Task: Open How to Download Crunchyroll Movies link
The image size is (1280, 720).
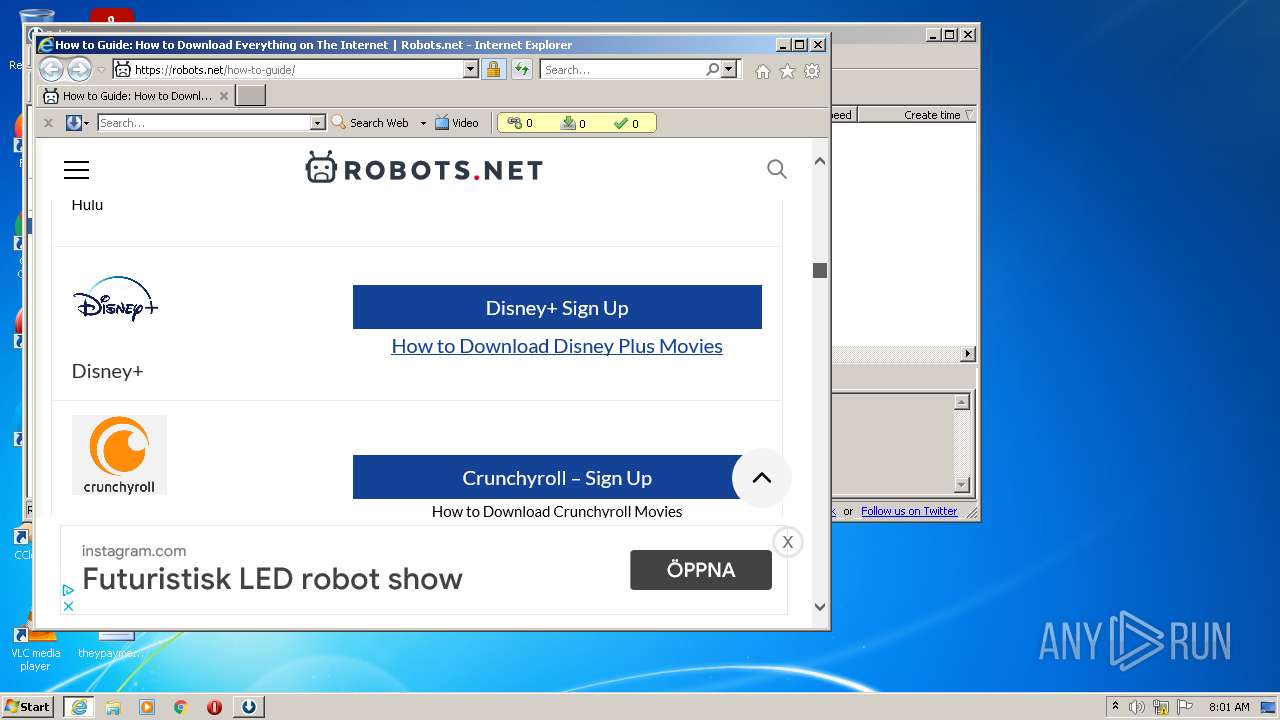Action: coord(557,511)
